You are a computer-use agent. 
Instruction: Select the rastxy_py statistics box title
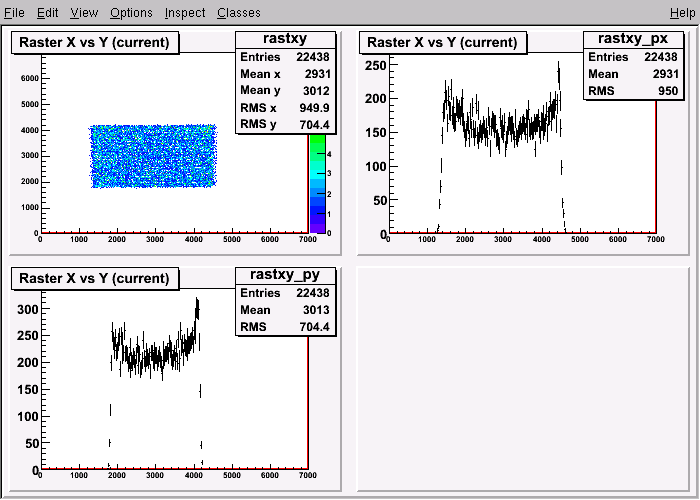tap(285, 275)
